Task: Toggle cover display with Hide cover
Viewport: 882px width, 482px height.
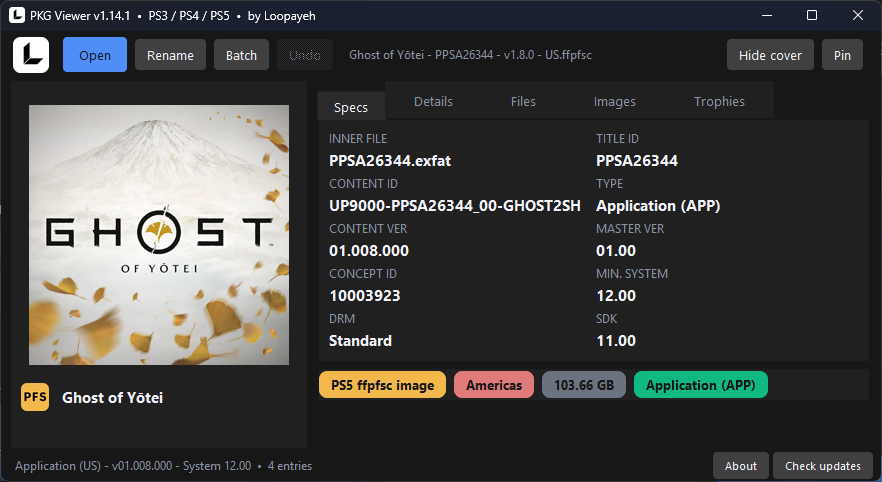Action: click(770, 55)
